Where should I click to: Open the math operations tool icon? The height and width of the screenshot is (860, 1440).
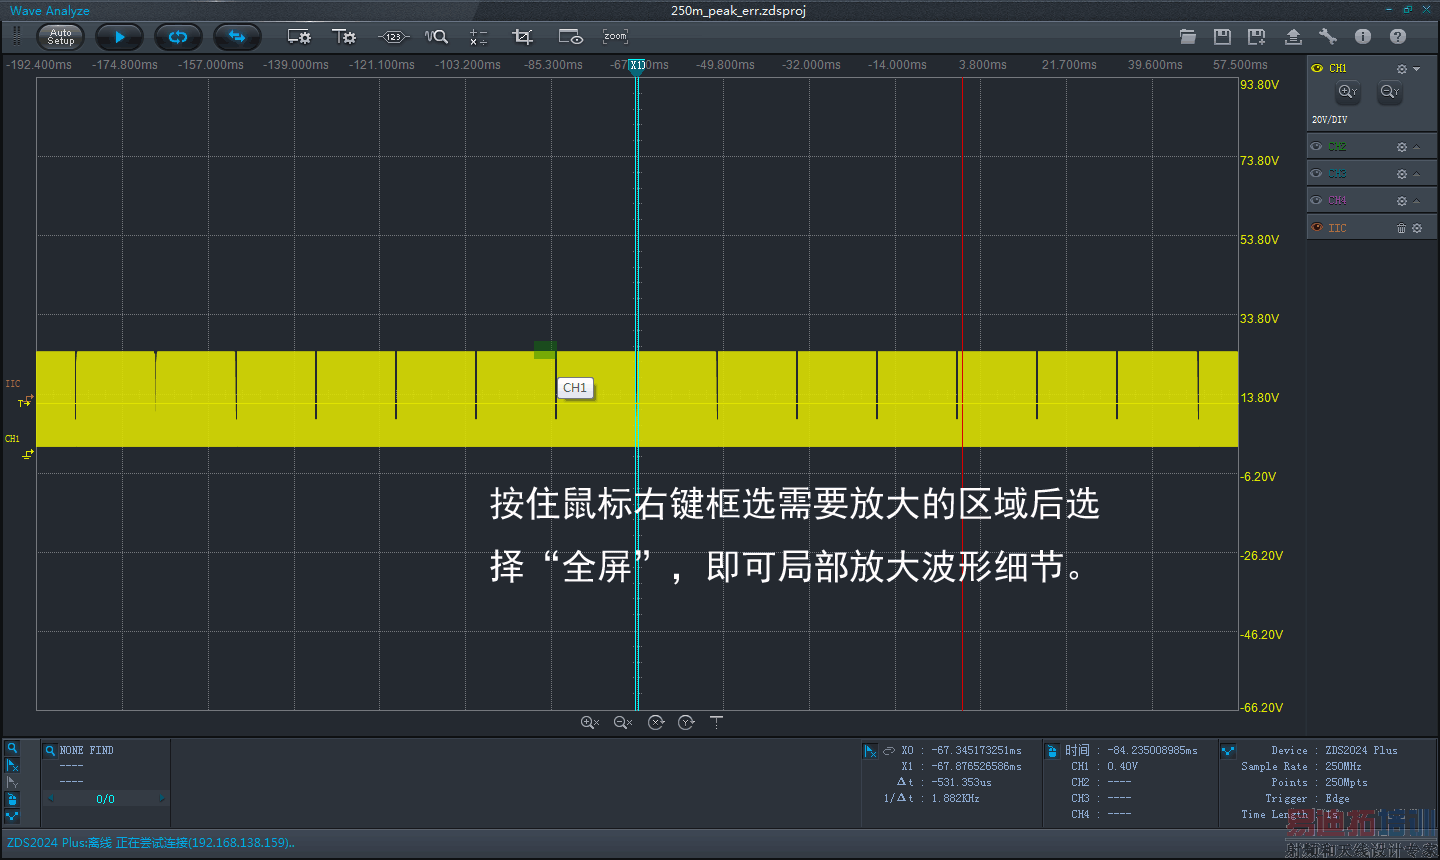click(478, 37)
